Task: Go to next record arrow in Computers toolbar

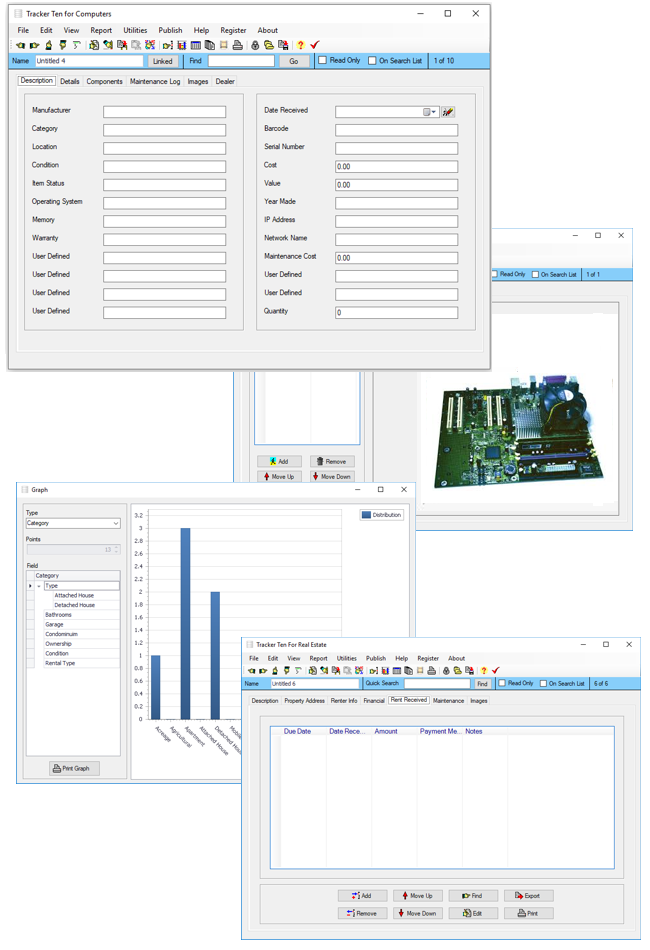Action: (x=35, y=45)
